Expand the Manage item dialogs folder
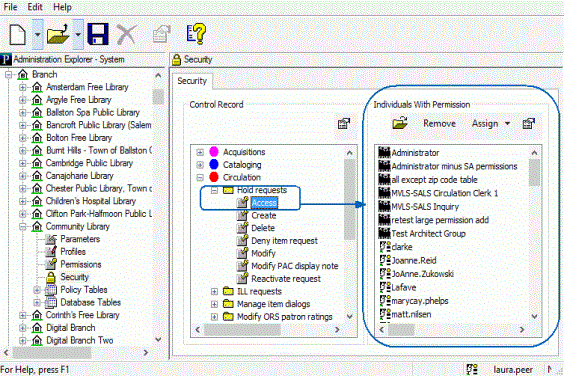The height and width of the screenshot is (376, 564). [x=214, y=304]
